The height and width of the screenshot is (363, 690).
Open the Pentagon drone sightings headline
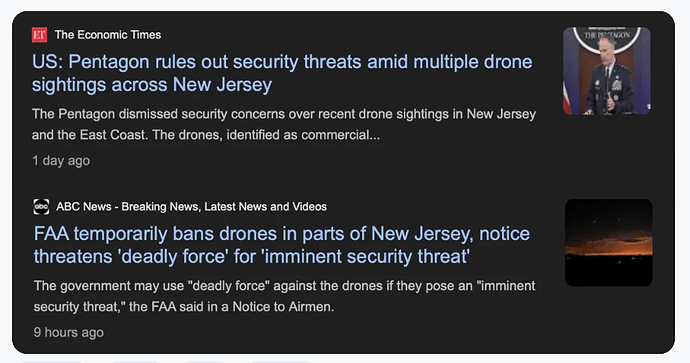coord(282,73)
